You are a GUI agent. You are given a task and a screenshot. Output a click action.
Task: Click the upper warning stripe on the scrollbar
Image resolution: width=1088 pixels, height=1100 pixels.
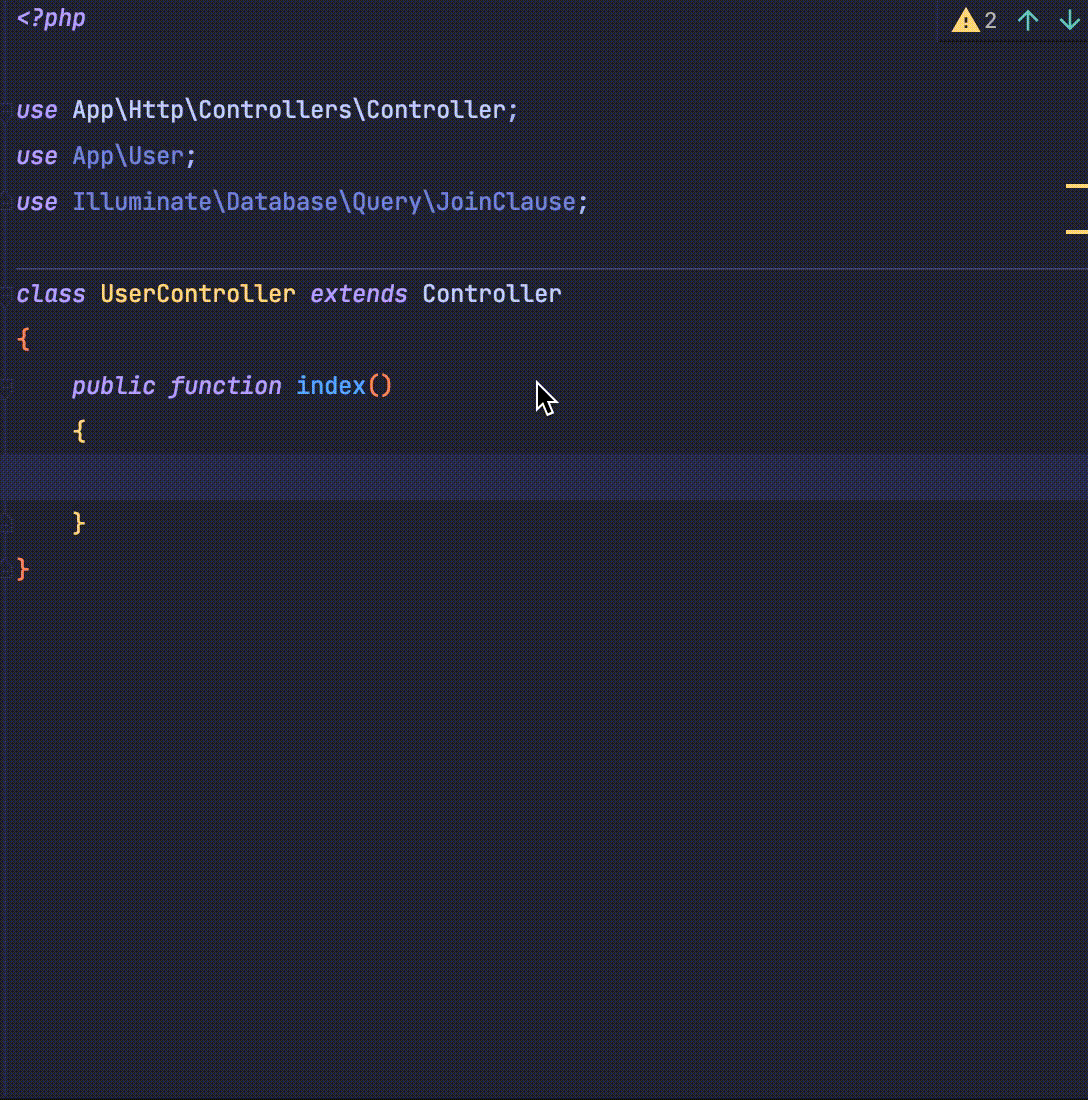pos(1080,184)
